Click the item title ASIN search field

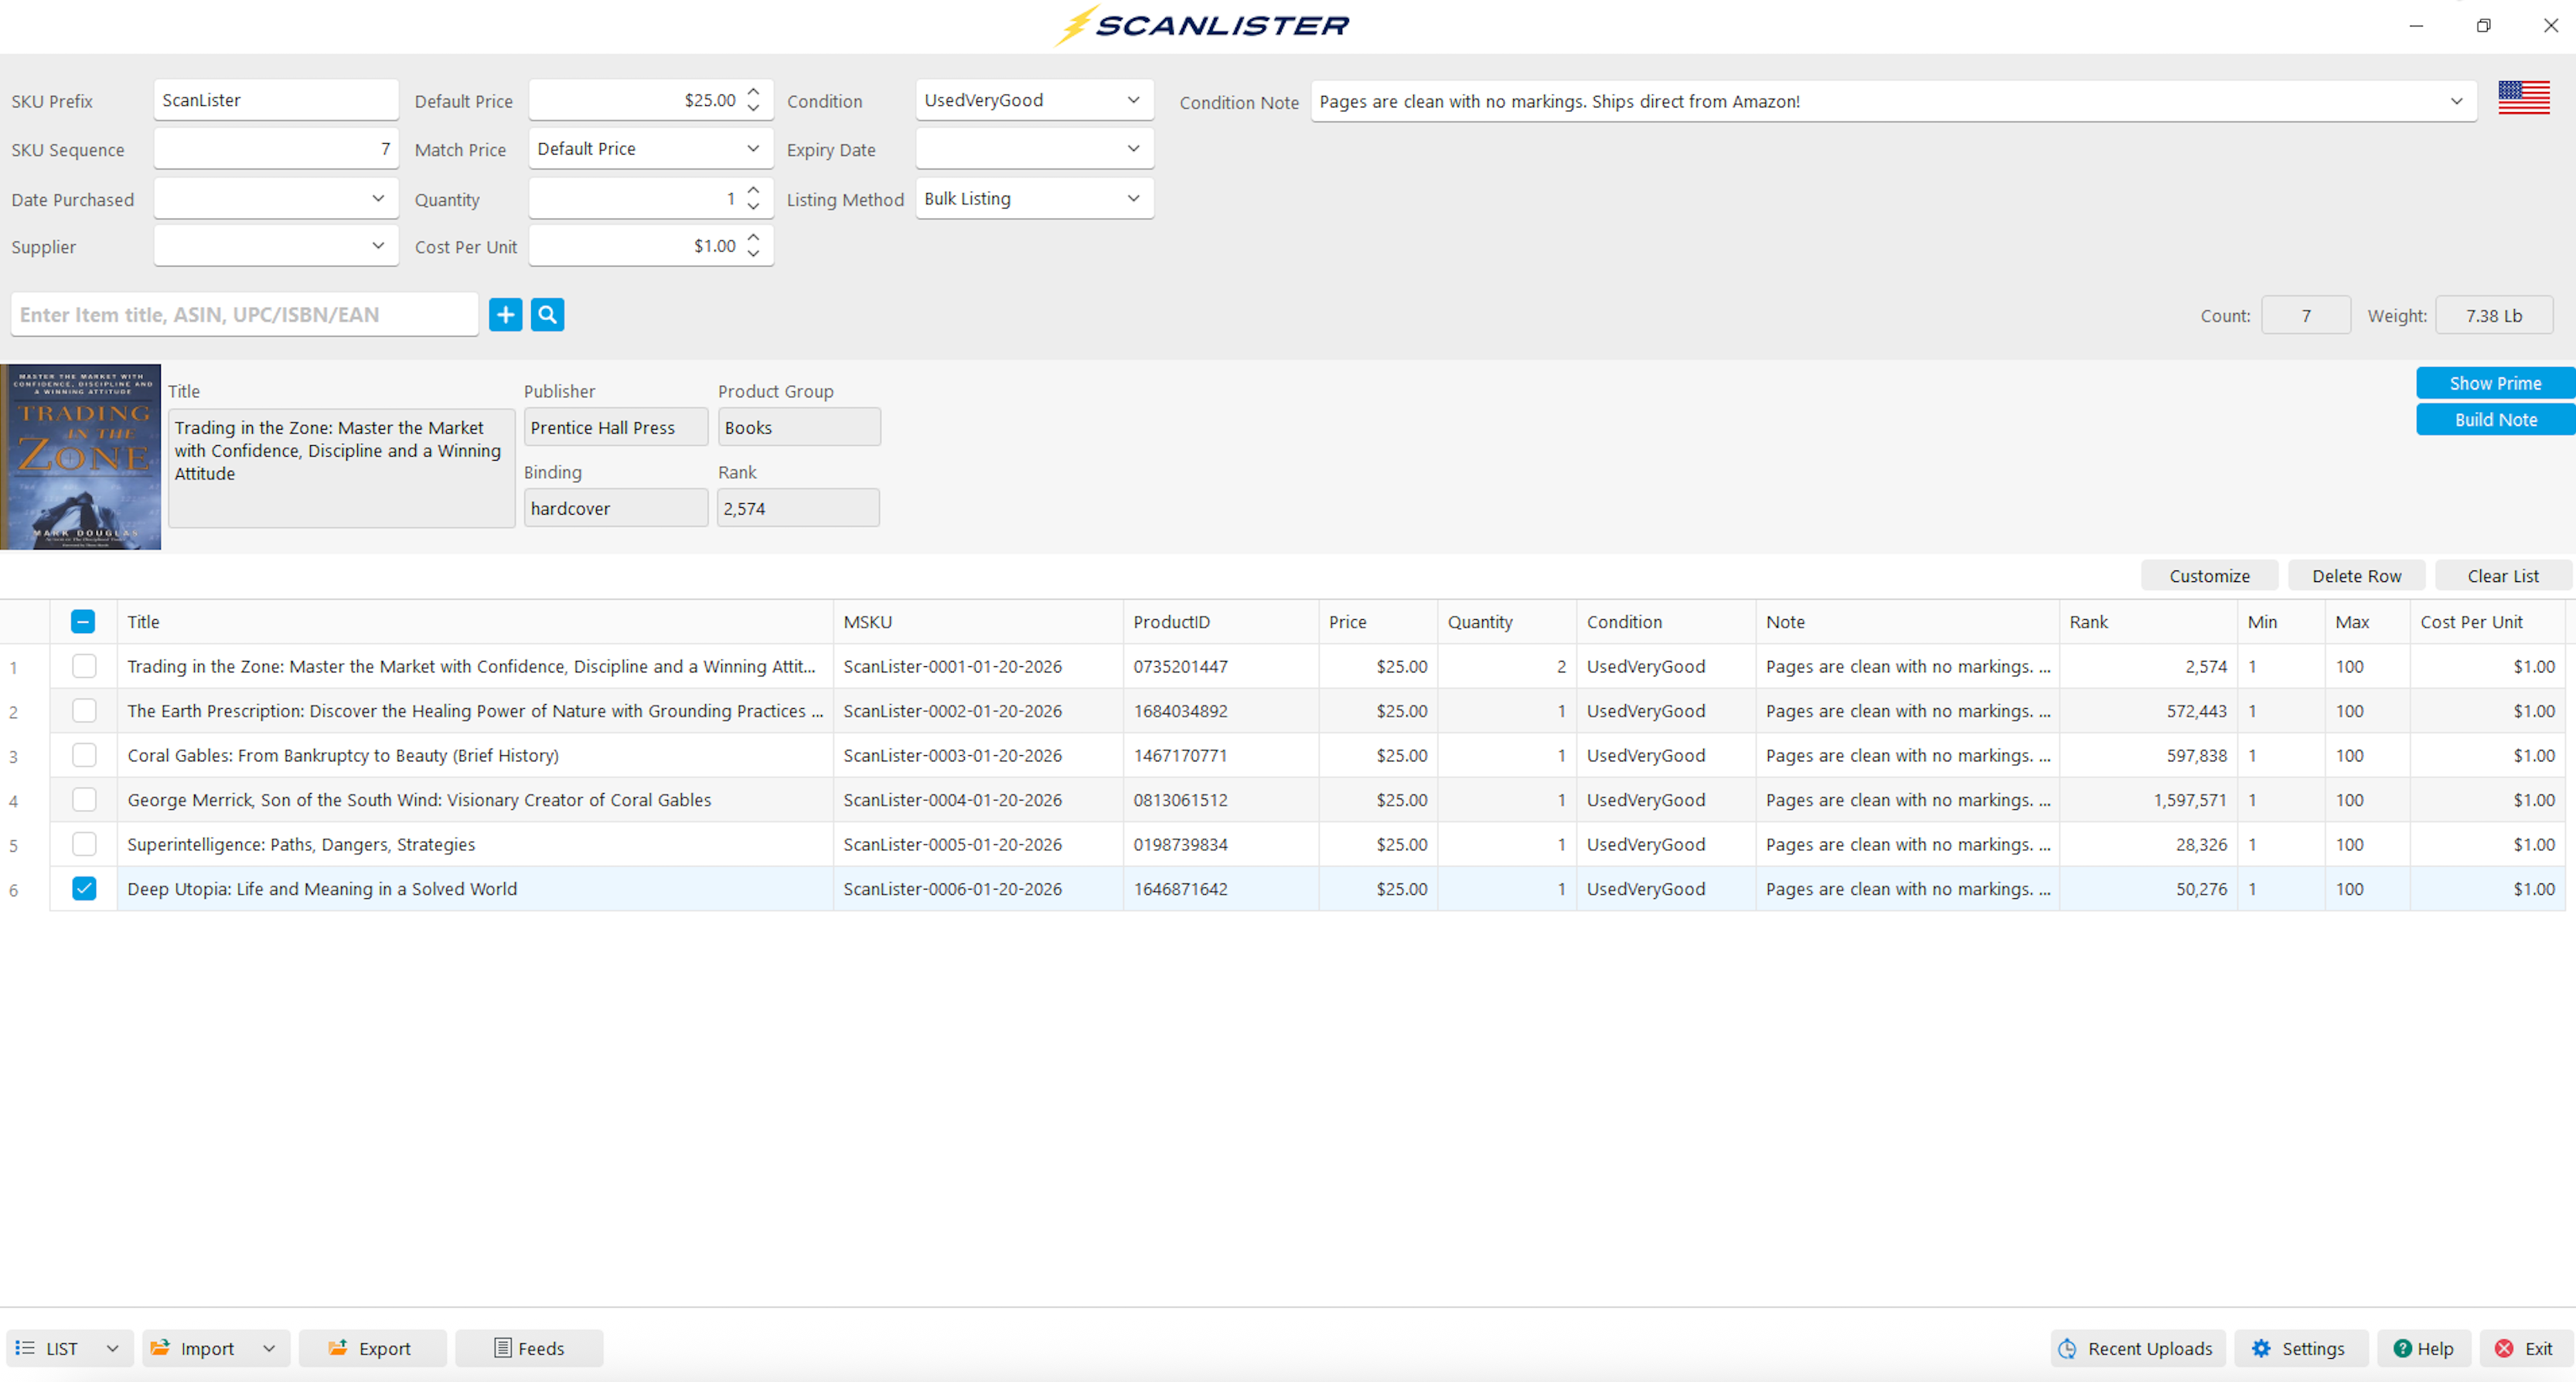click(x=244, y=315)
